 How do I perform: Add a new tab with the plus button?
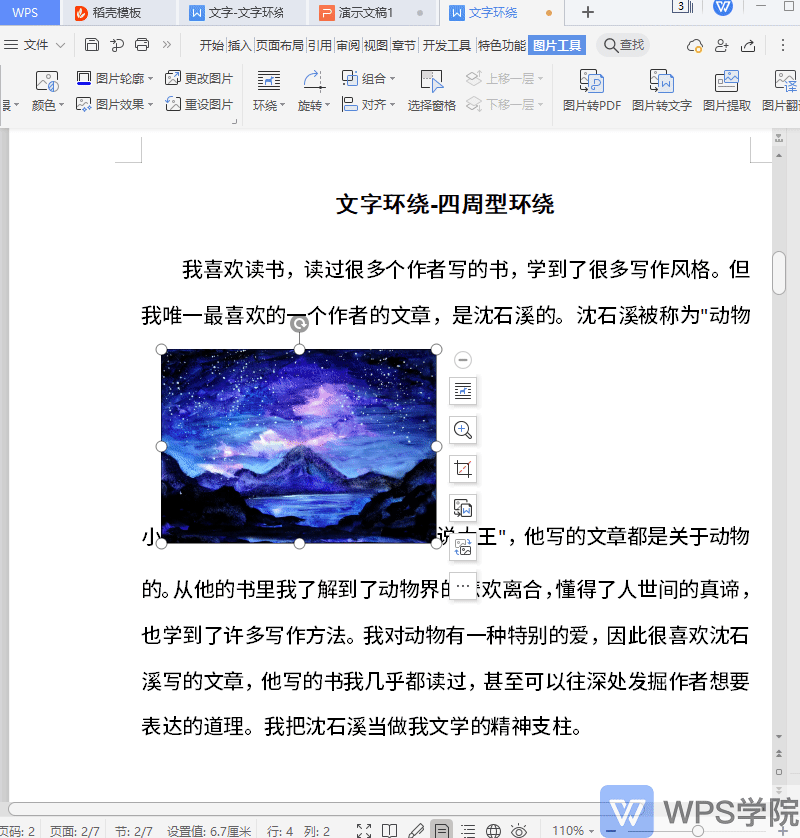click(x=587, y=12)
